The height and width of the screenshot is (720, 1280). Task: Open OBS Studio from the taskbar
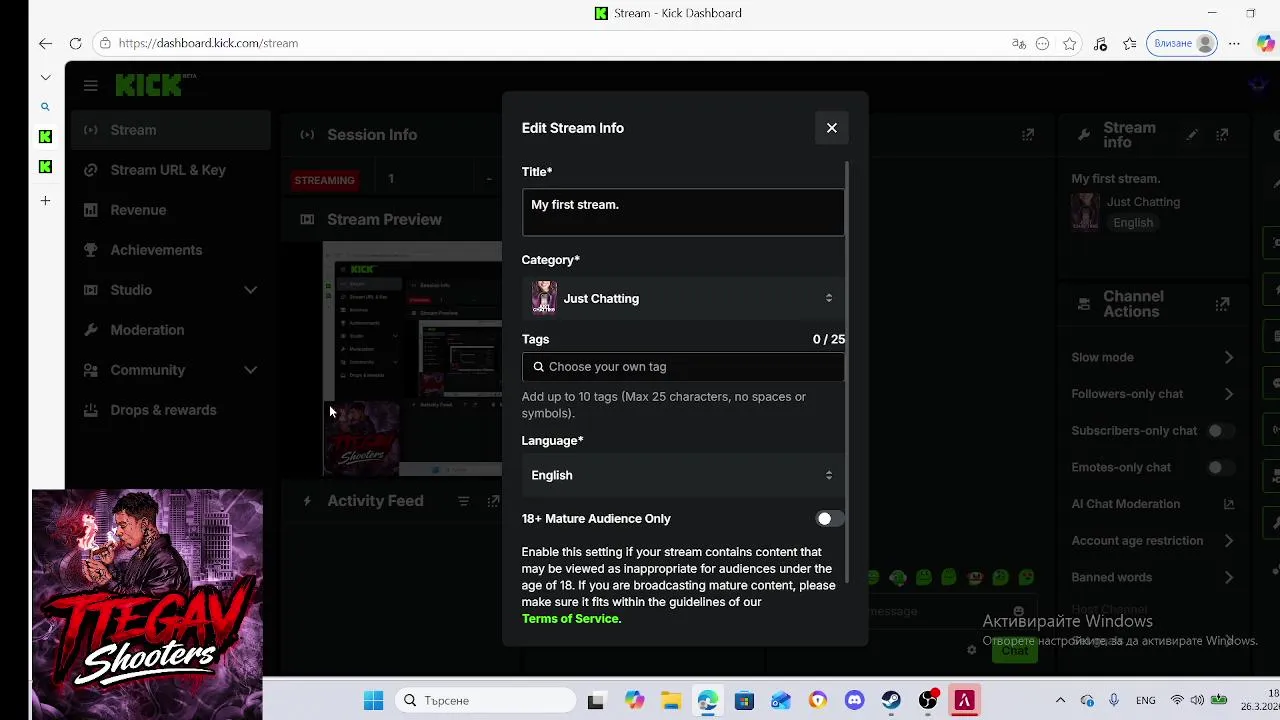[928, 700]
